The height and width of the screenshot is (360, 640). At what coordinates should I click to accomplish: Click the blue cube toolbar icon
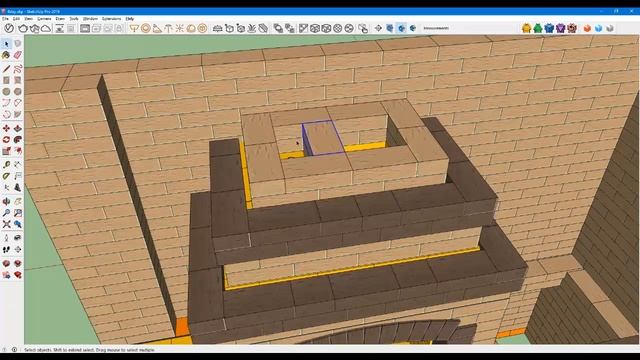click(598, 28)
